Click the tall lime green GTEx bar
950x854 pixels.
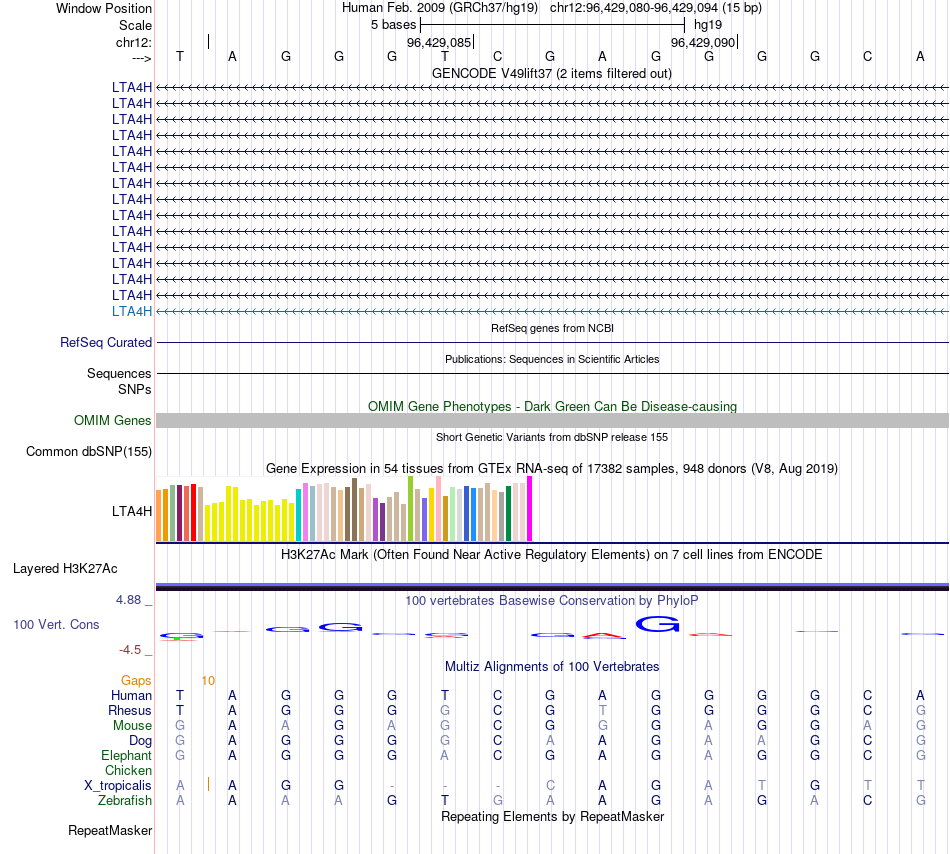coord(410,509)
